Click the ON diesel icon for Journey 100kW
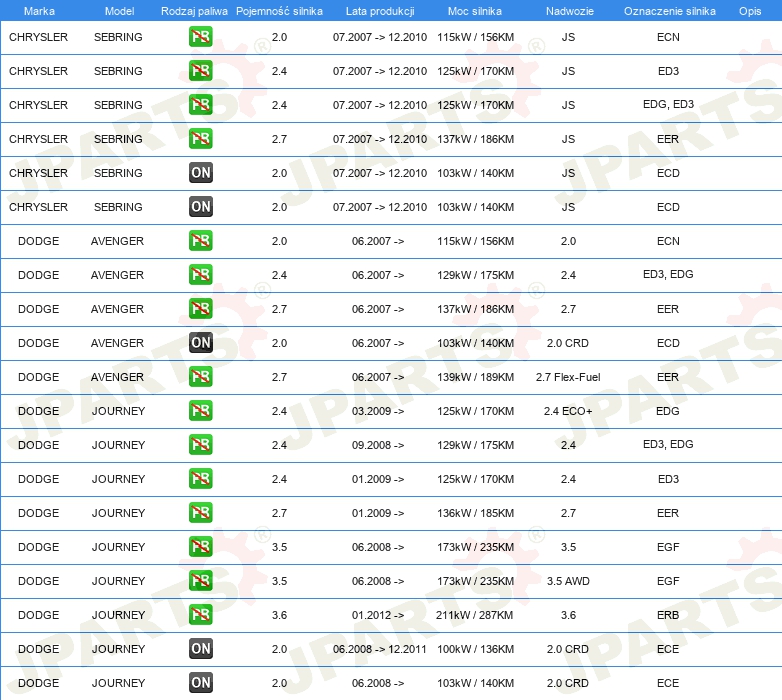 coord(200,649)
